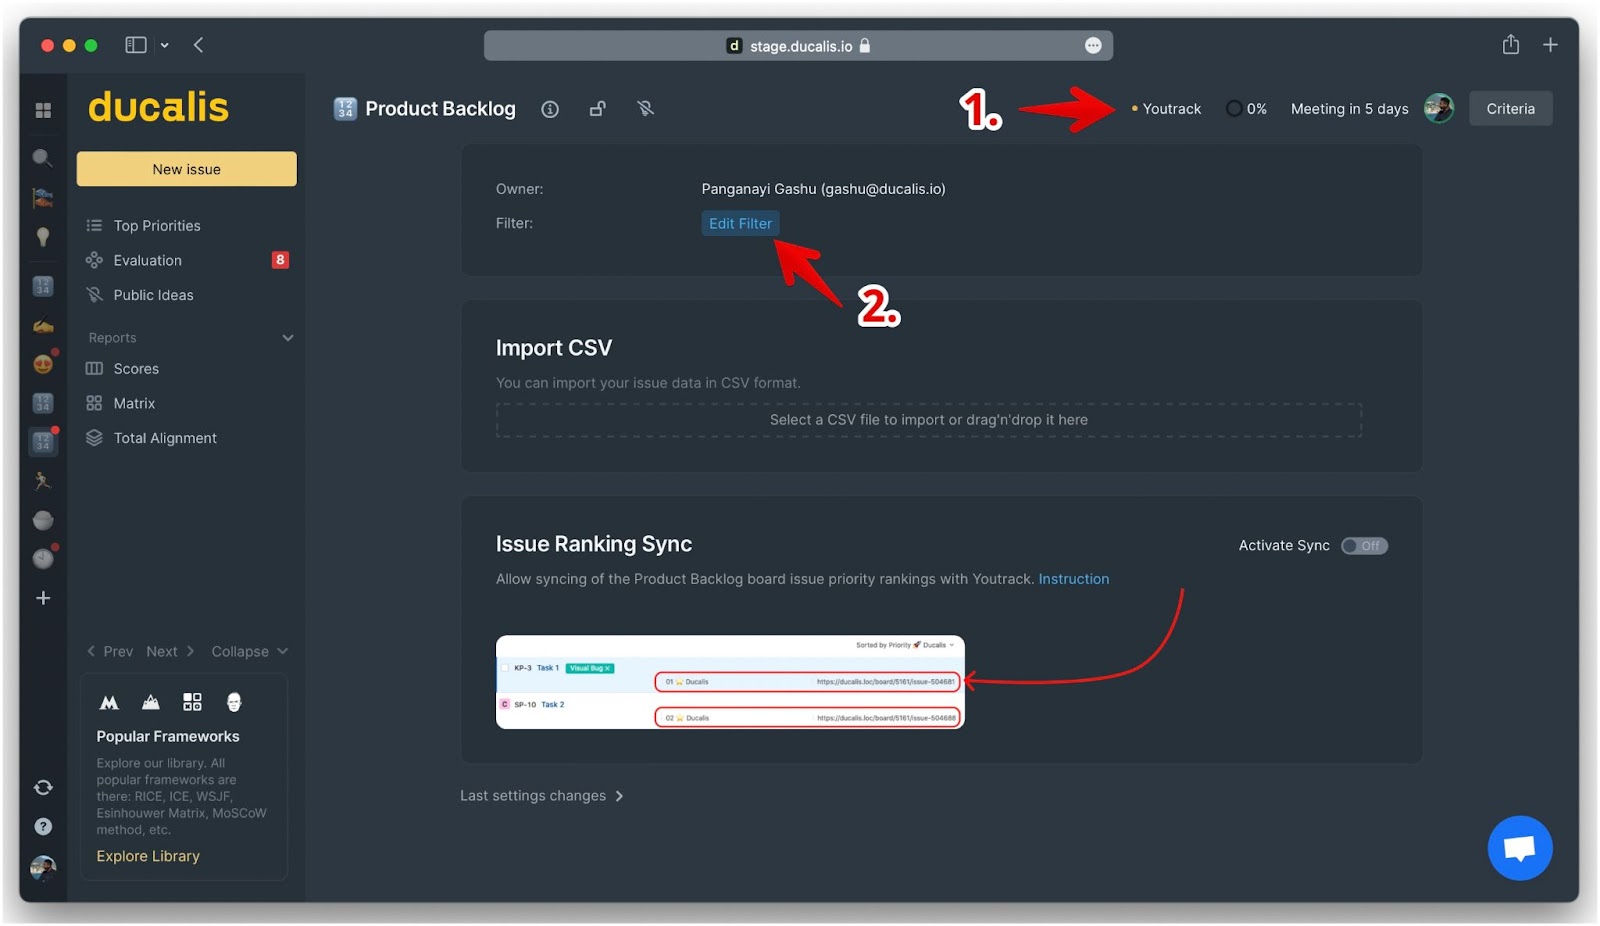Viewport: 1600px width, 926px height.
Task: Click Meeting in 5 days
Action: [1349, 108]
